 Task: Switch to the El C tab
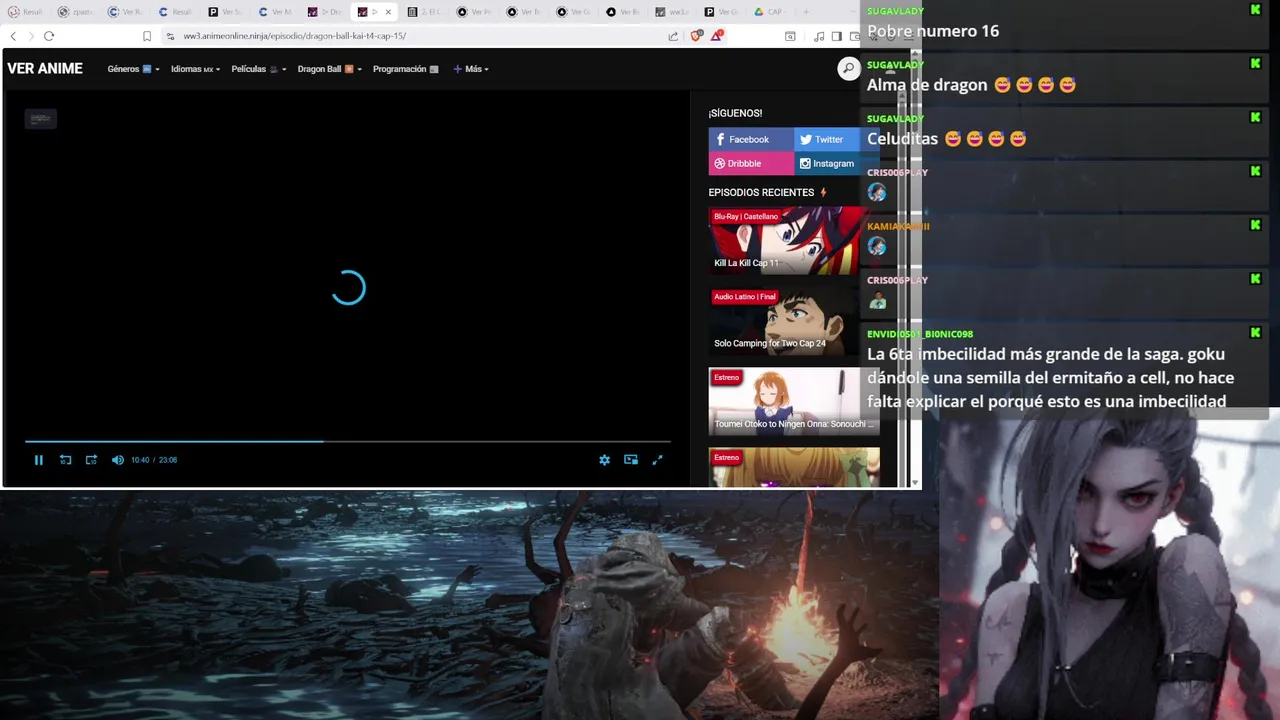(x=424, y=12)
